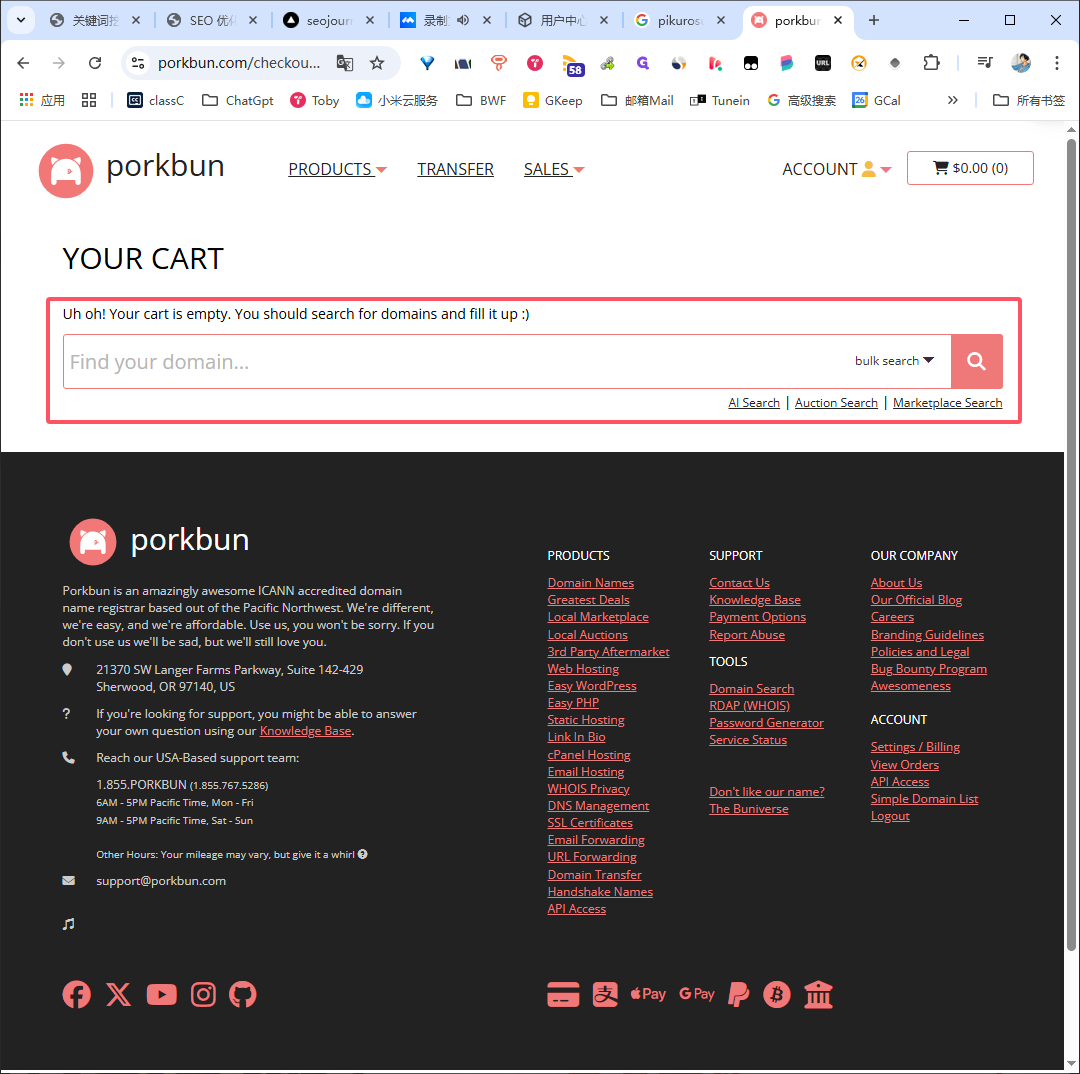This screenshot has width=1080, height=1074.
Task: Click the porkbun pig logo in header
Action: pos(66,170)
